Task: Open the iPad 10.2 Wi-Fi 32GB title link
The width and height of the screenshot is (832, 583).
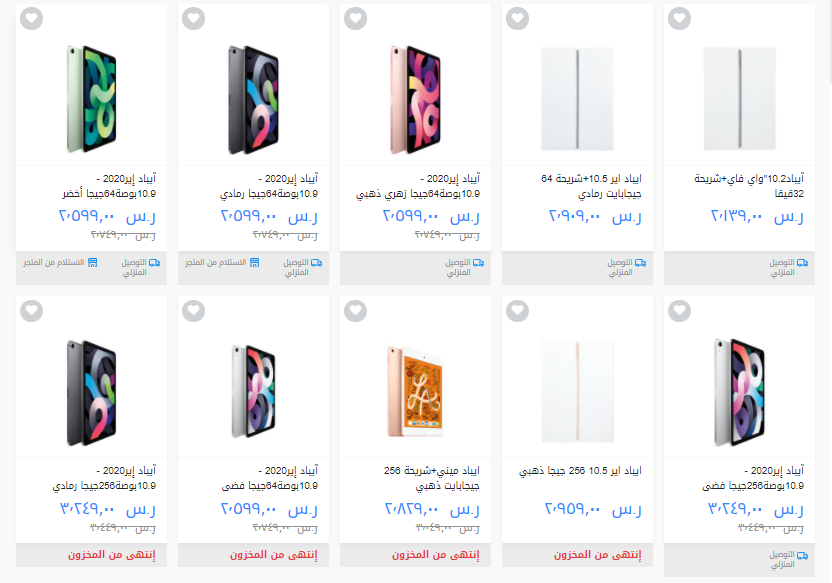Action: click(749, 186)
